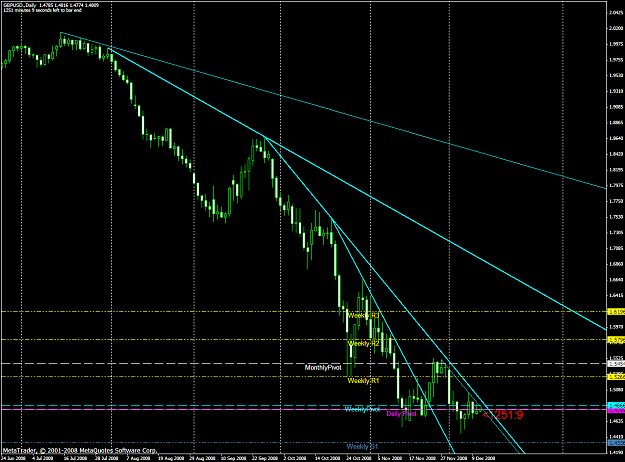Click the "9 Dec 2008" date on time axis
Image resolution: width=625 pixels, height=462 pixels.
click(x=483, y=458)
